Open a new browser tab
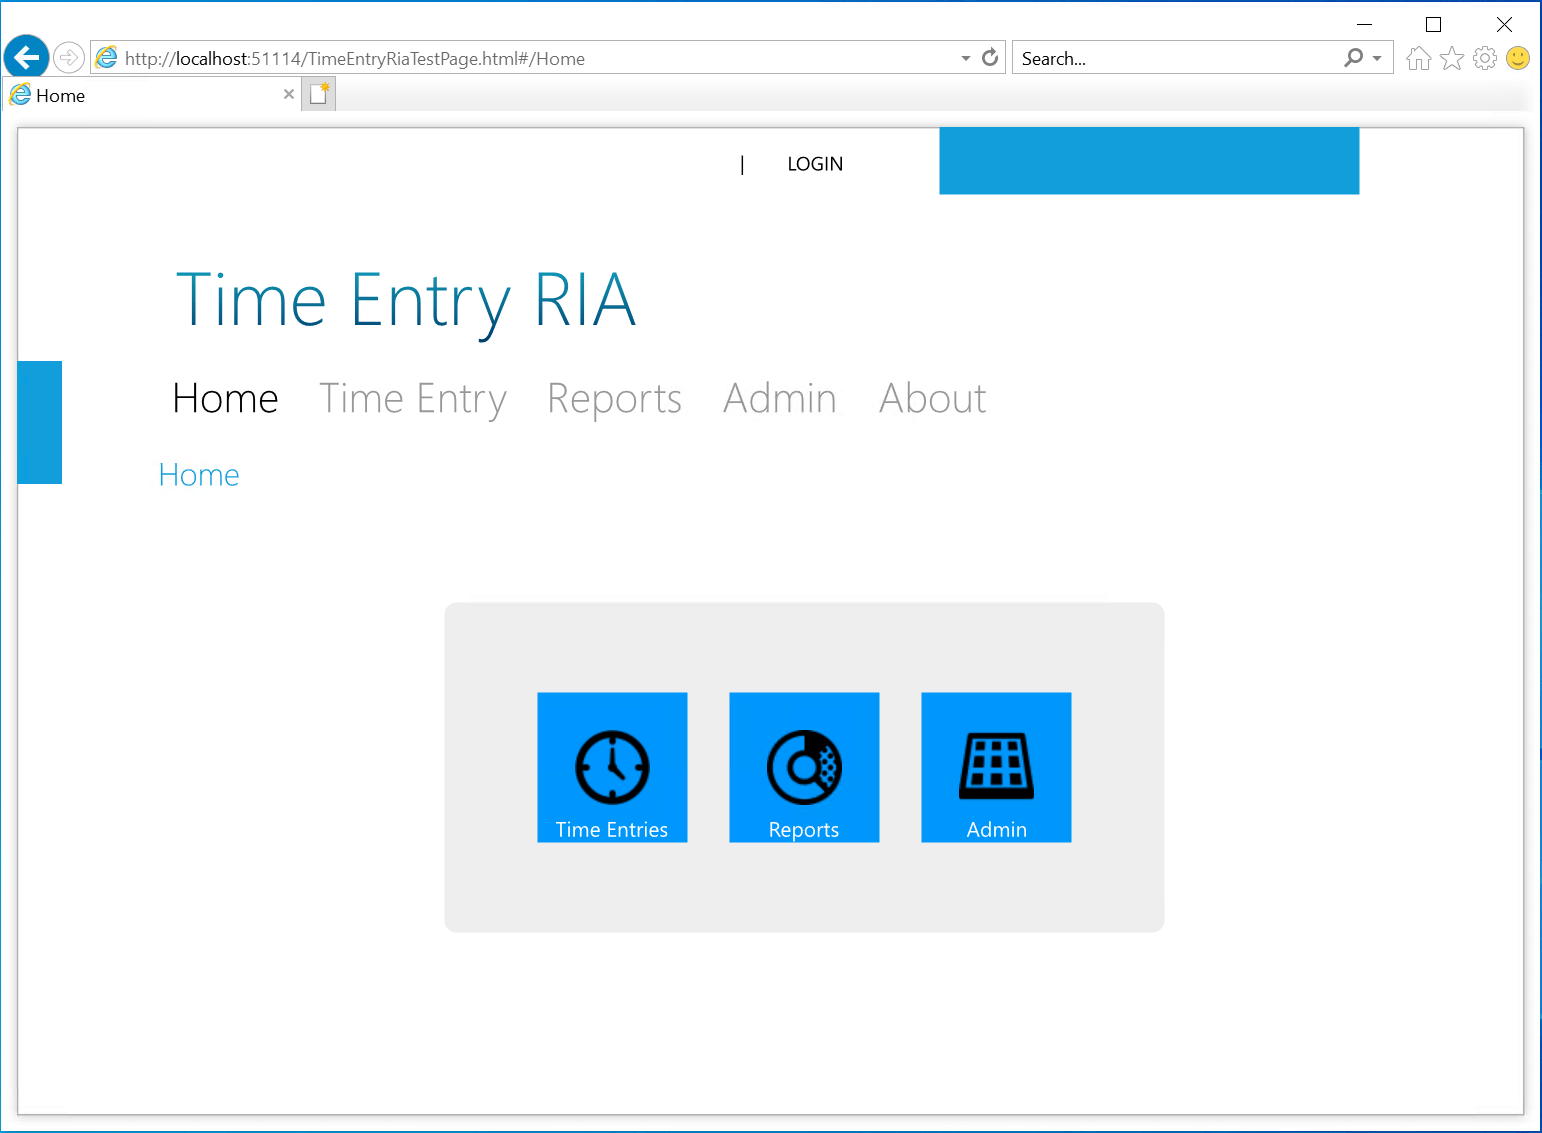This screenshot has width=1542, height=1133. 318,92
